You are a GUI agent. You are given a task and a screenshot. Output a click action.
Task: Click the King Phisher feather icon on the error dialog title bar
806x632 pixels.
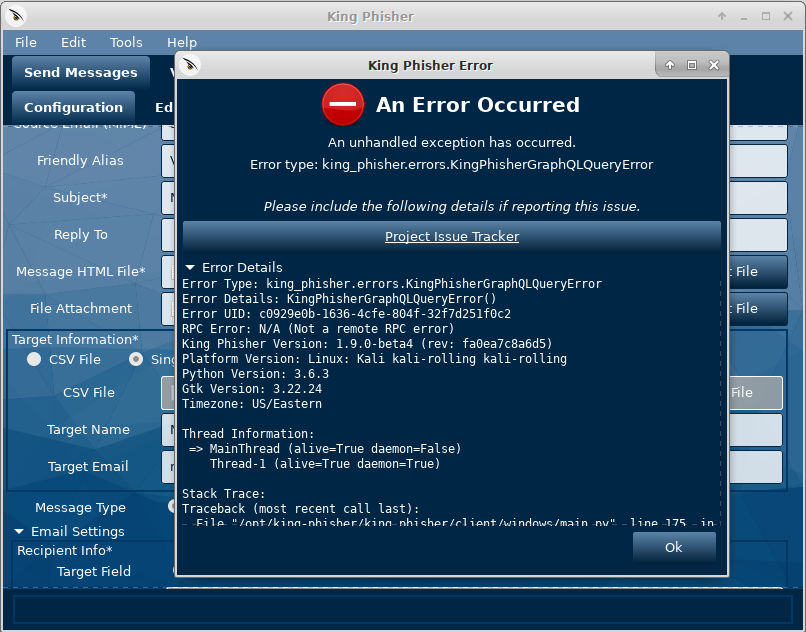coord(191,64)
